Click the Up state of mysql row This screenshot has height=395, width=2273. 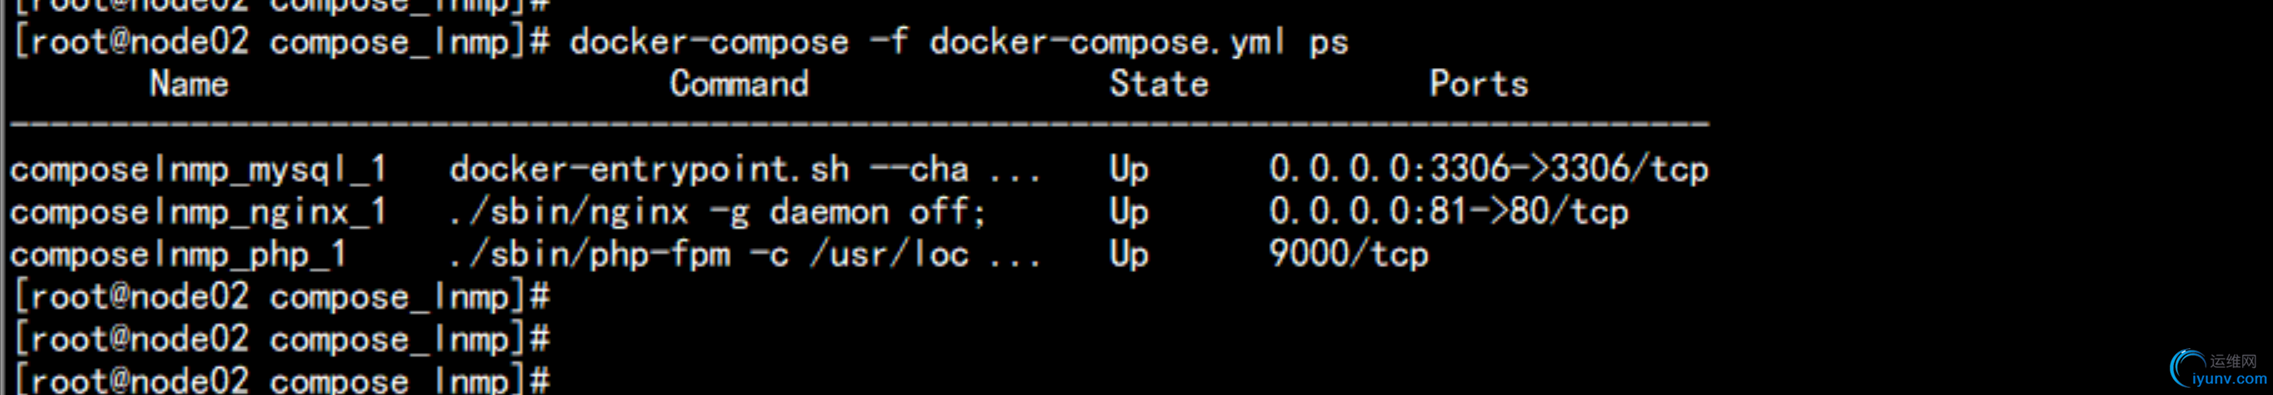coord(1129,170)
